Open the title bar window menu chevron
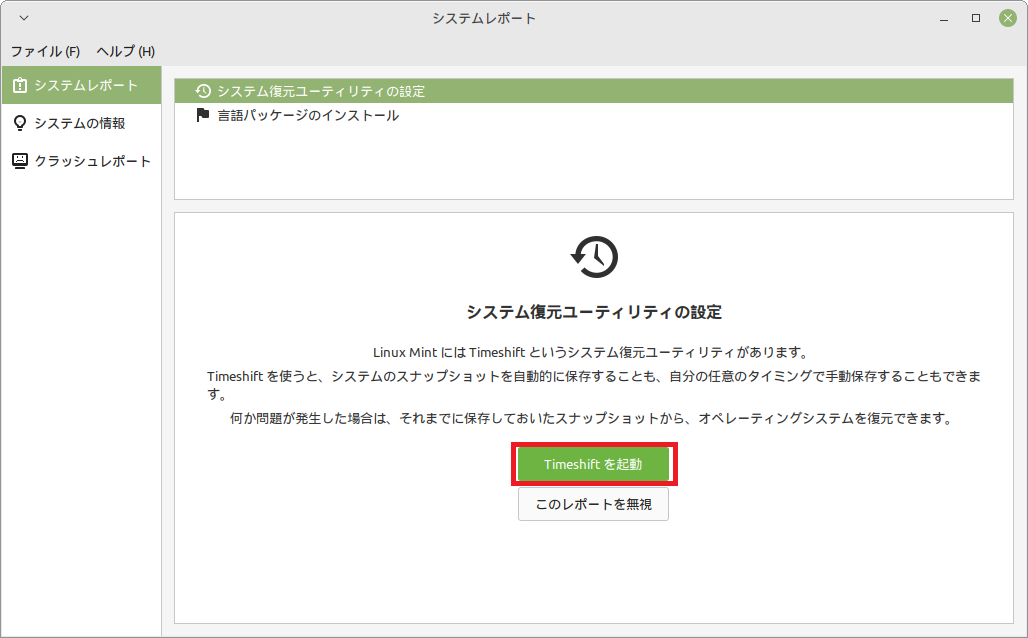The width and height of the screenshot is (1028, 638). click(24, 18)
